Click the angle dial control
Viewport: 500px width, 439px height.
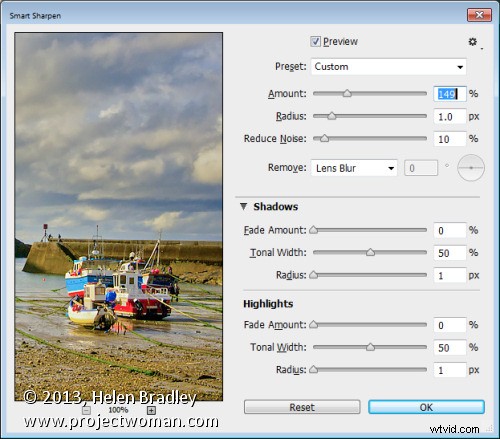[471, 168]
